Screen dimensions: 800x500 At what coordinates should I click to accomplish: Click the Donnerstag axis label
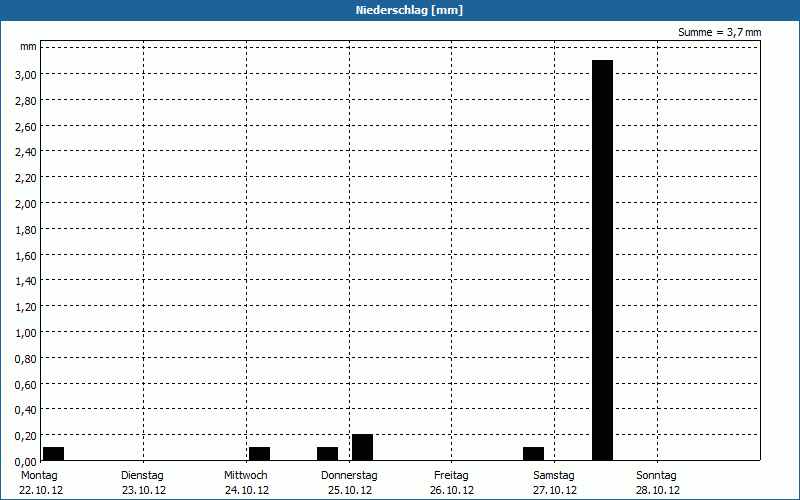349,476
